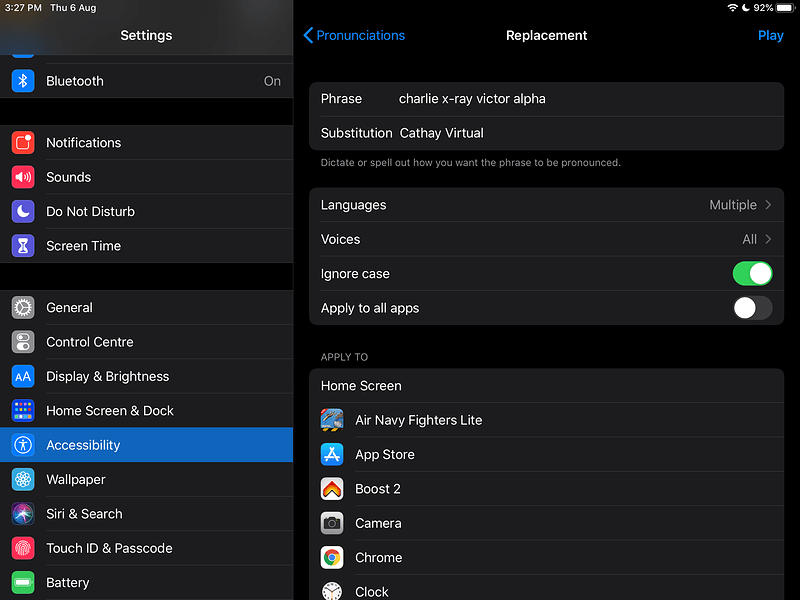800x600 pixels.
Task: Open Touch ID & Passcode settings
Action: pos(146,548)
